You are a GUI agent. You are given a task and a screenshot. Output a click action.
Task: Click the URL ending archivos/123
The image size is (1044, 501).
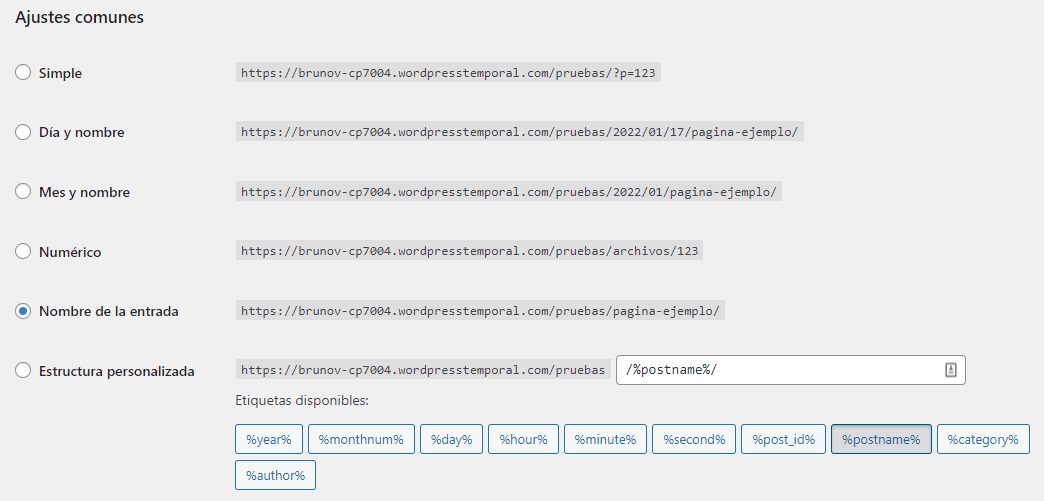pyautogui.click(x=469, y=251)
